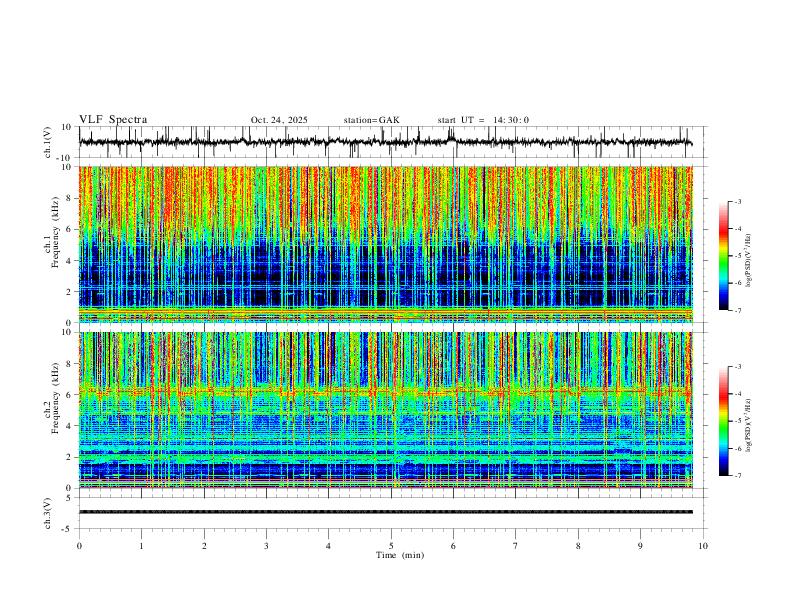Click the "start UT = 14:30:0" text
This screenshot has width=792, height=612.
(483, 120)
